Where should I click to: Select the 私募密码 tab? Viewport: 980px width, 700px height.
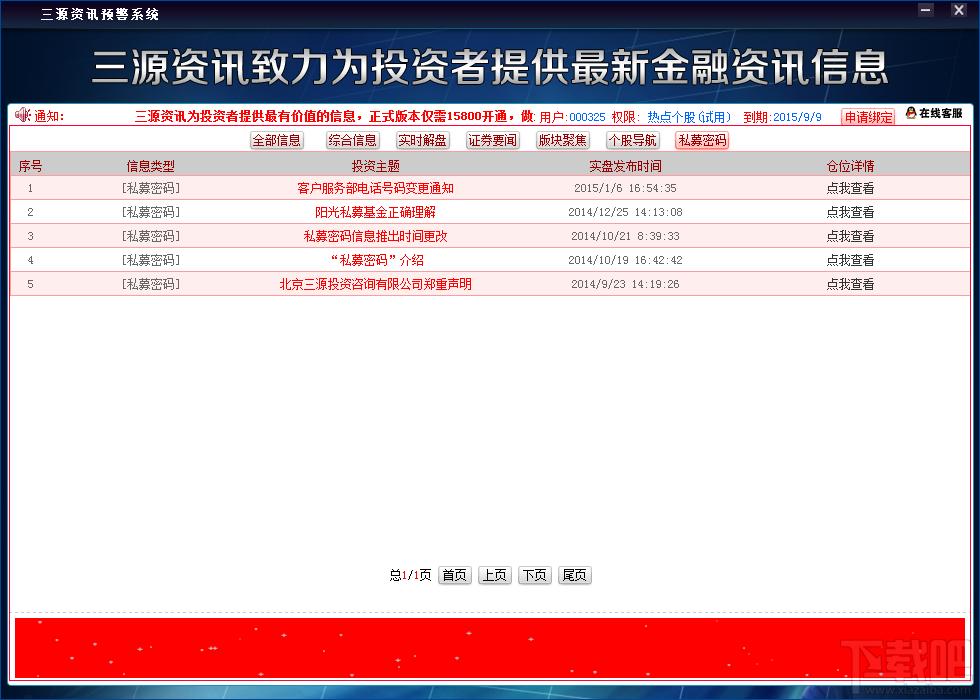(x=702, y=141)
